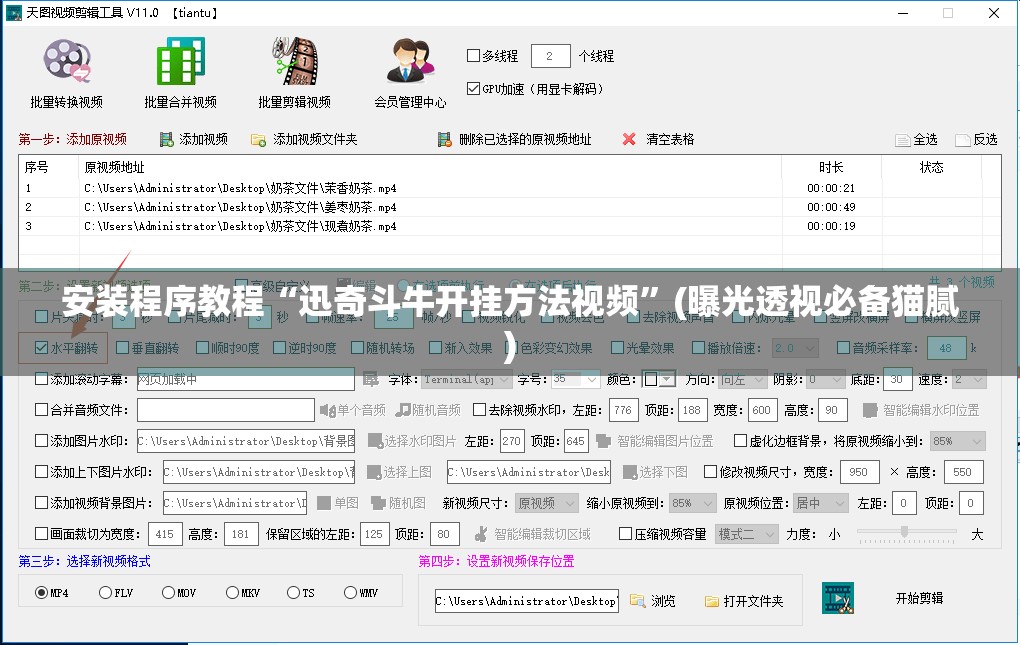Viewport: 1020px width, 645px height.
Task: Click font picker icon before 字体
Action: [x=370, y=379]
